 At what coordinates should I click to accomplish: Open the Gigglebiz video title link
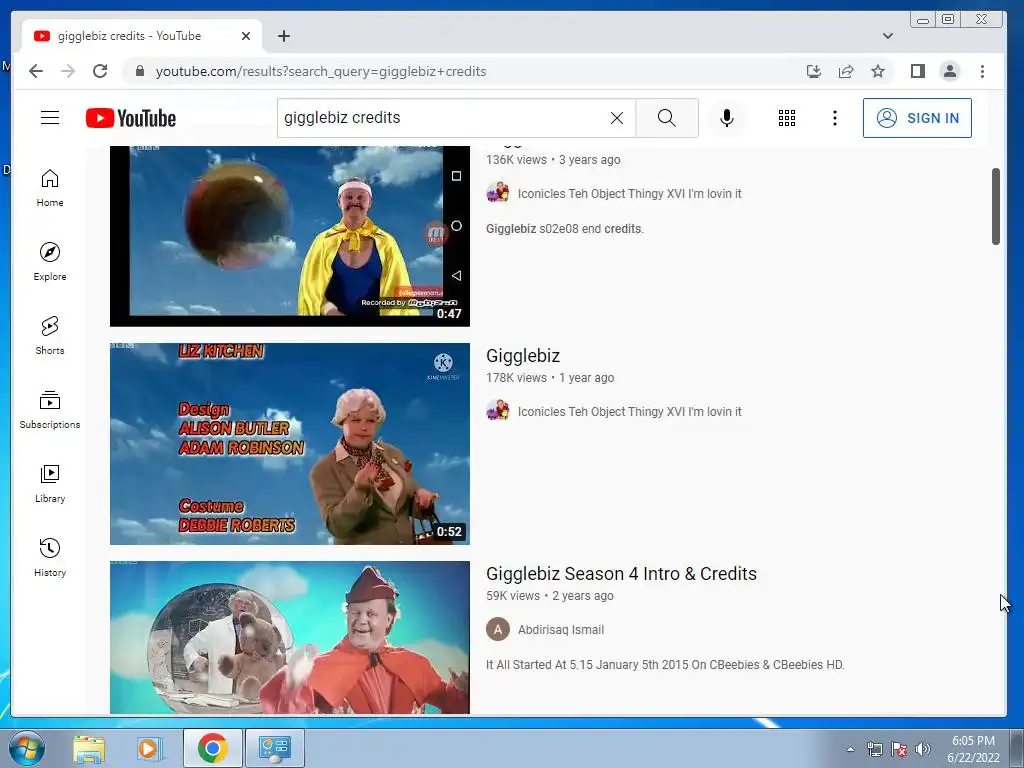[522, 356]
